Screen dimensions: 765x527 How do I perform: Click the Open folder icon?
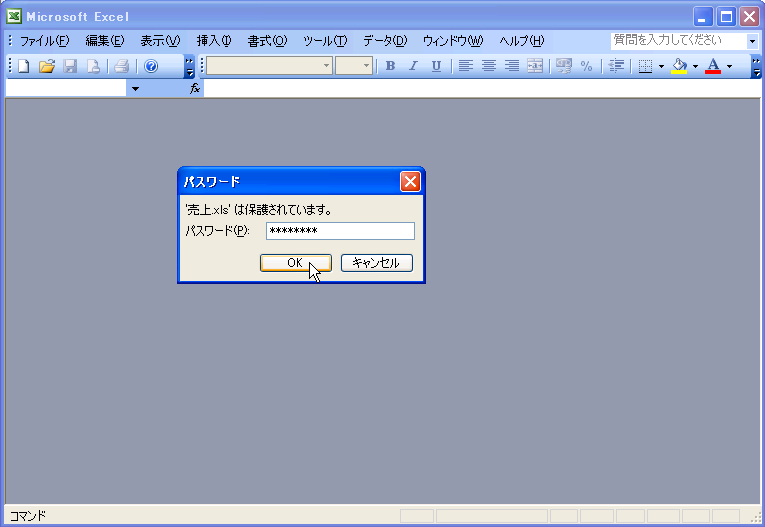point(47,66)
